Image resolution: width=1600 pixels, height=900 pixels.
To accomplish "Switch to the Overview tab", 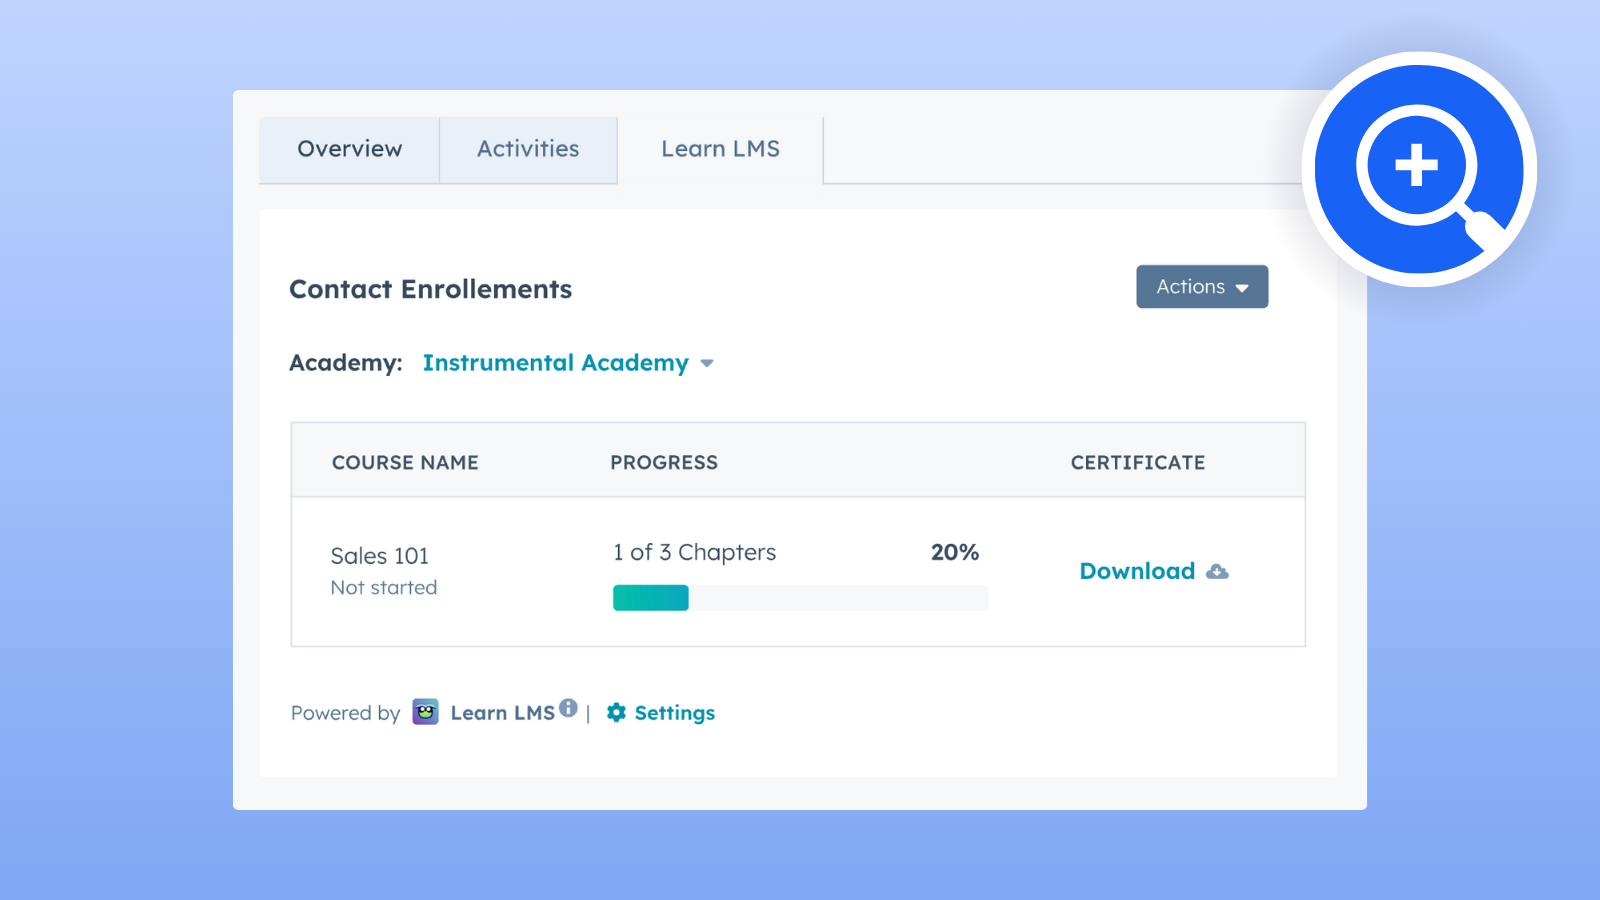I will (349, 149).
